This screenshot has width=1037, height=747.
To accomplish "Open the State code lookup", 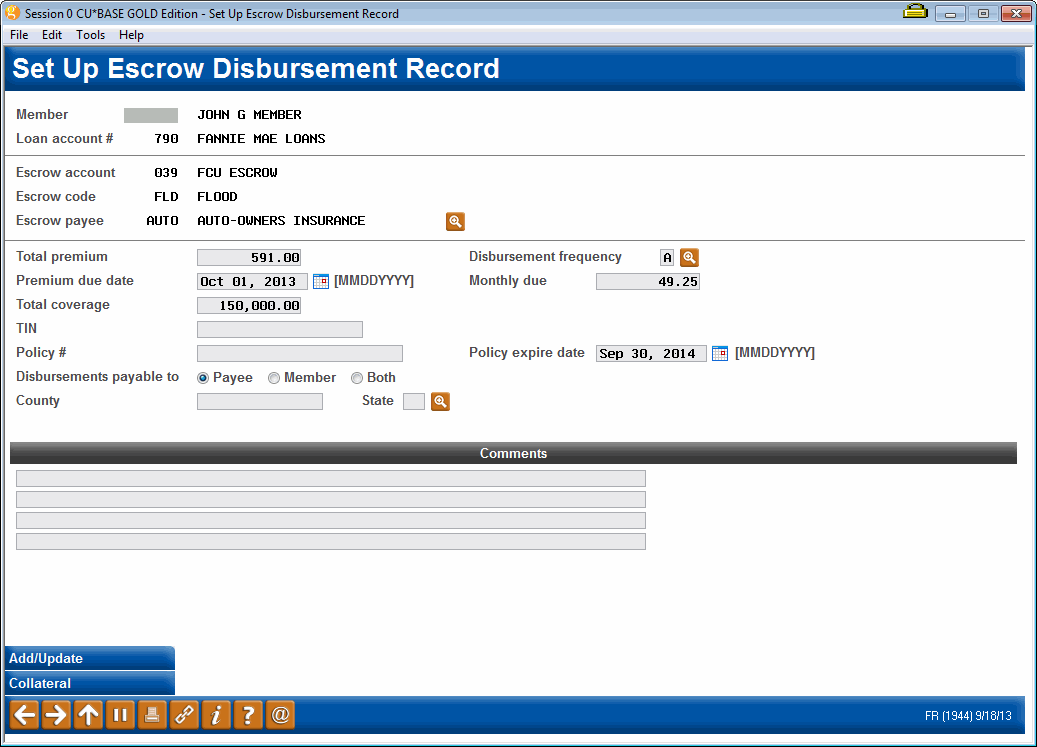I will click(440, 400).
